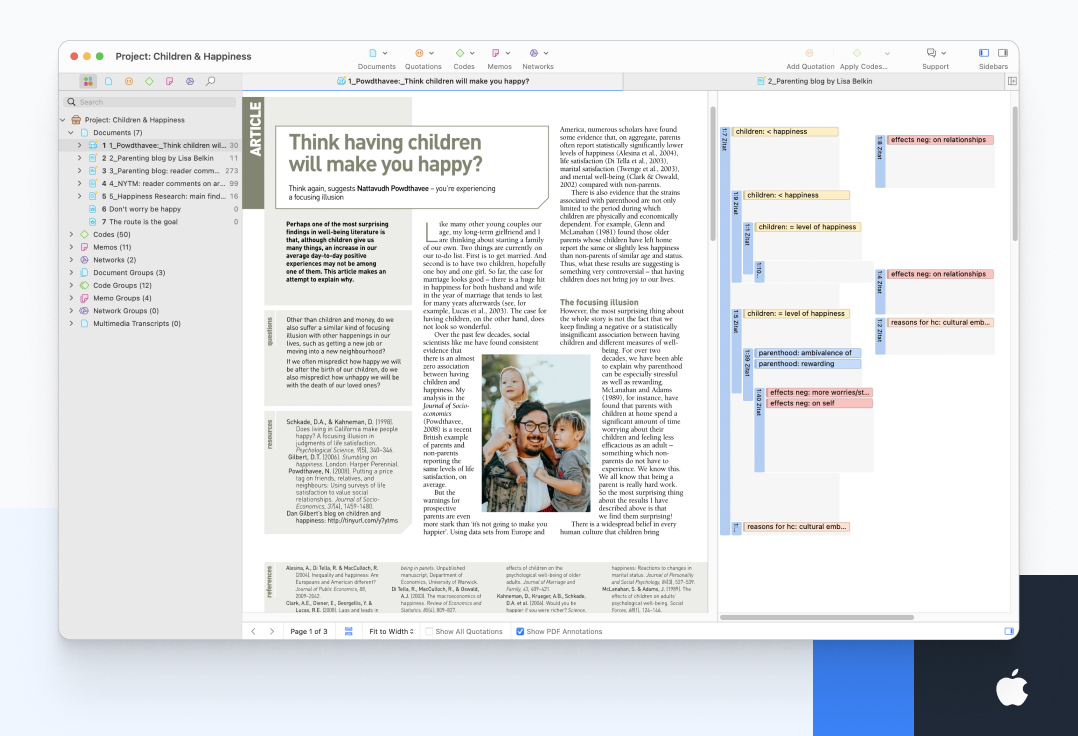
Task: Open the Documents toolbar menu
Action: coord(376,53)
